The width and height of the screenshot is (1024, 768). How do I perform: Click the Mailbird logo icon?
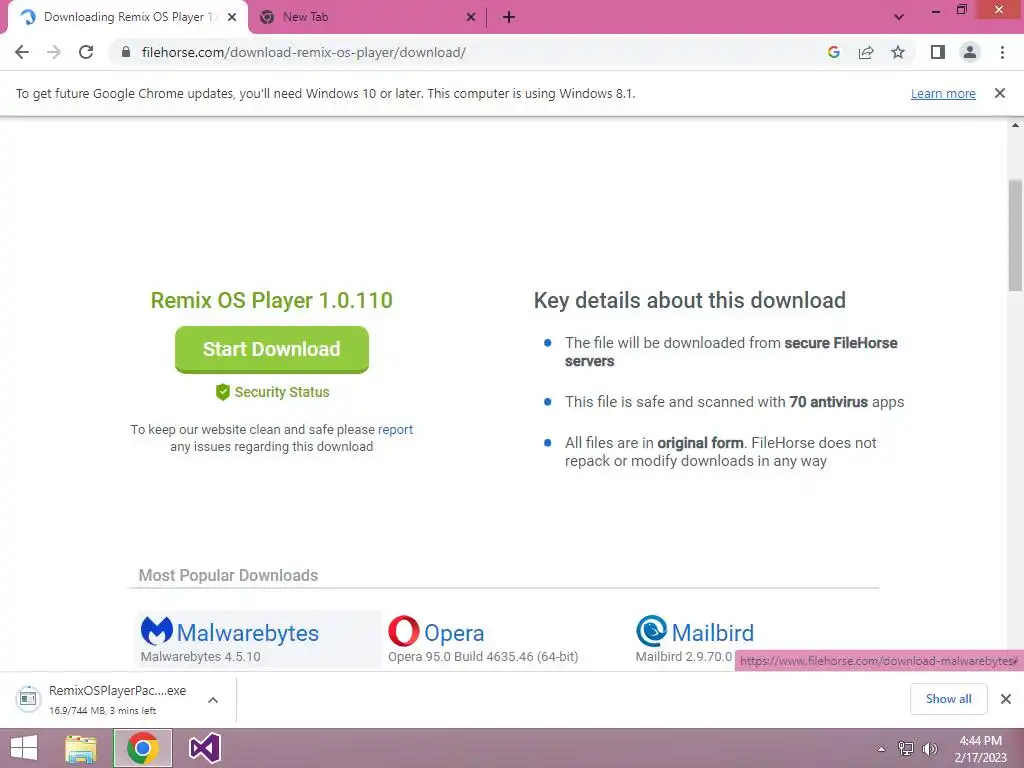coord(652,631)
